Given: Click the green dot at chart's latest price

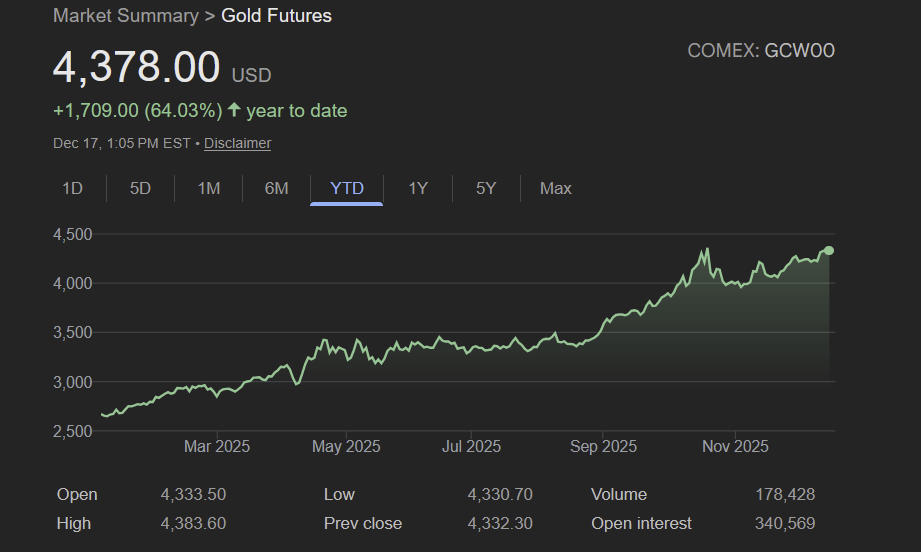Looking at the screenshot, I should (829, 250).
